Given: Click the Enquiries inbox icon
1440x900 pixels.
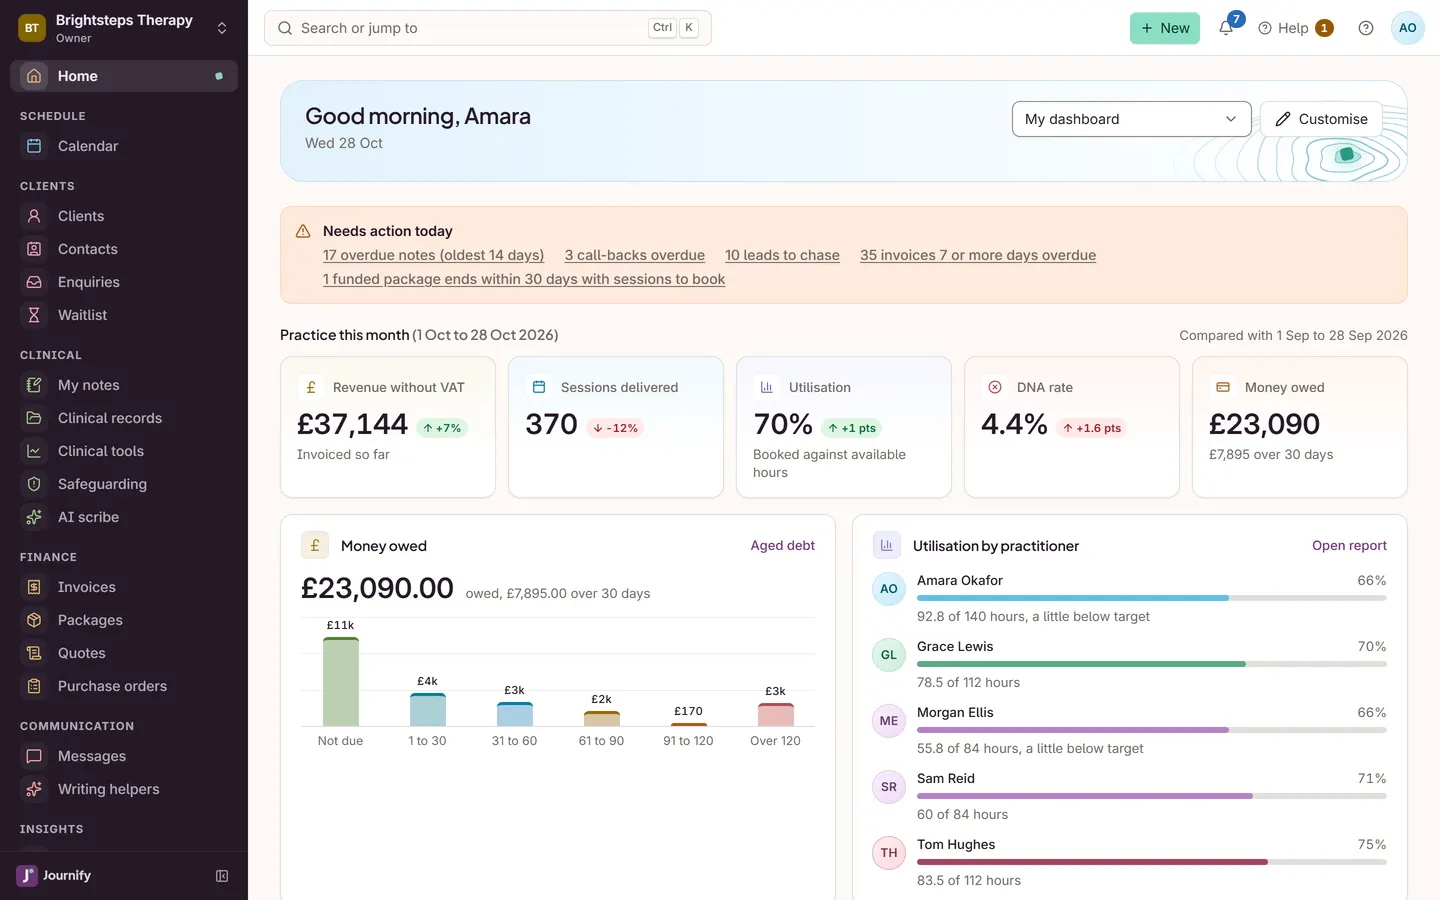Looking at the screenshot, I should coord(34,282).
